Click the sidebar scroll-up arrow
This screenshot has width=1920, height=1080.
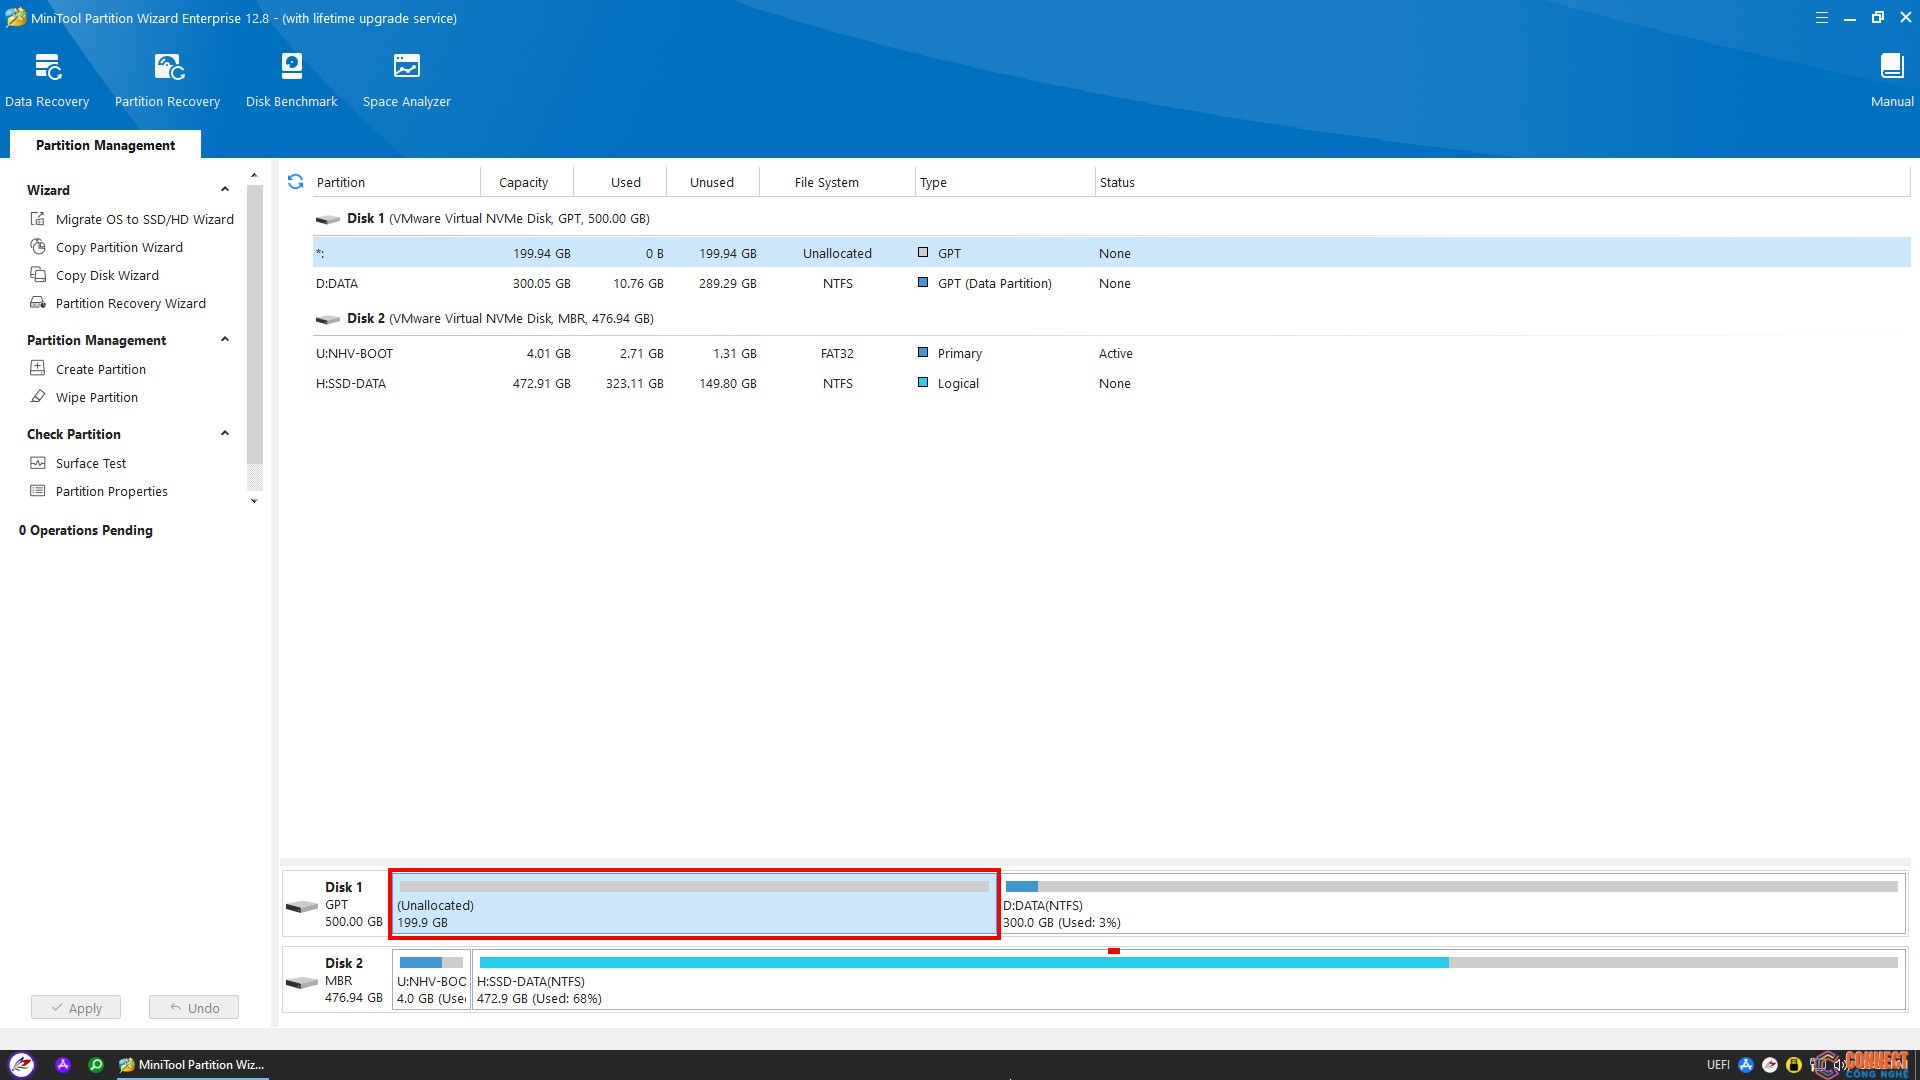tap(254, 175)
